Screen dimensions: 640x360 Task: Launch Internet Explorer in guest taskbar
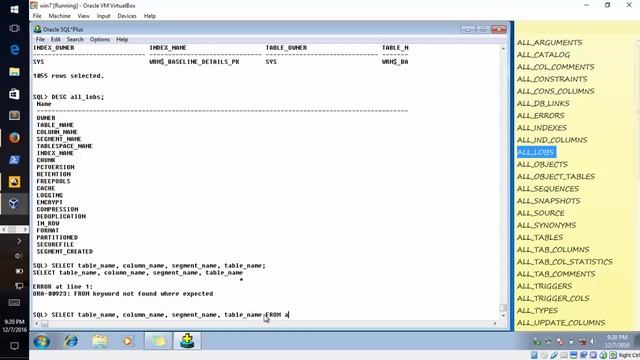(x=71, y=341)
